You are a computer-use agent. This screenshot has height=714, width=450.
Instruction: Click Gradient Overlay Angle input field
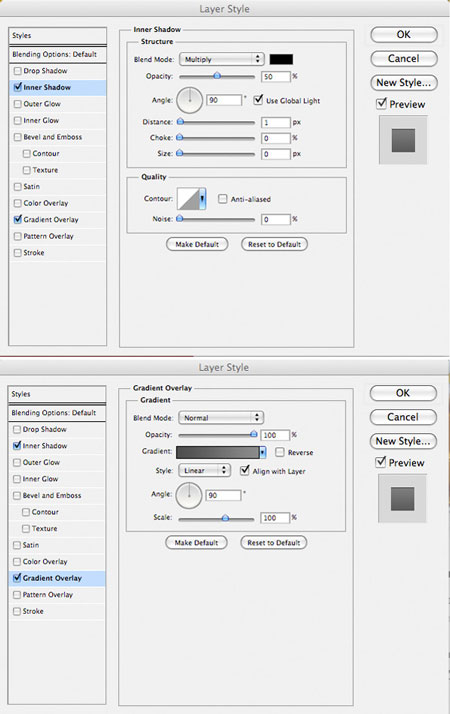tap(224, 495)
